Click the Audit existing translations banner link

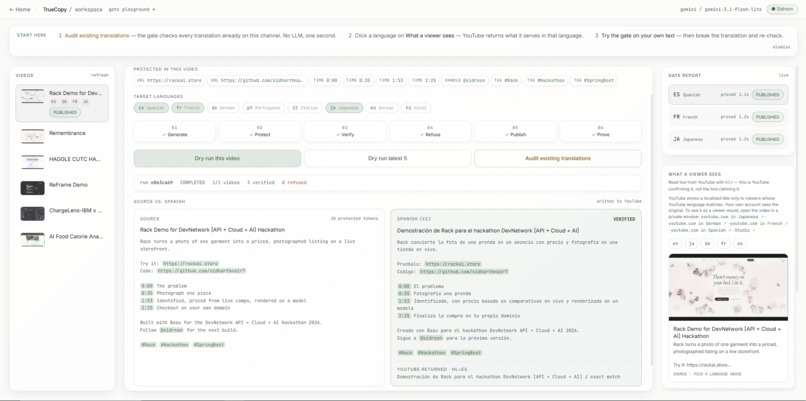pos(97,36)
